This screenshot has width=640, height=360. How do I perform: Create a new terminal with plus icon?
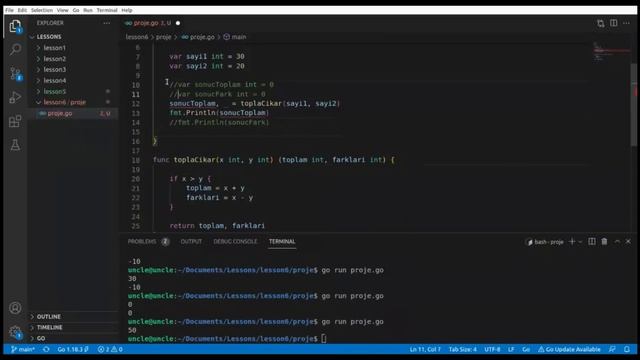pos(572,242)
